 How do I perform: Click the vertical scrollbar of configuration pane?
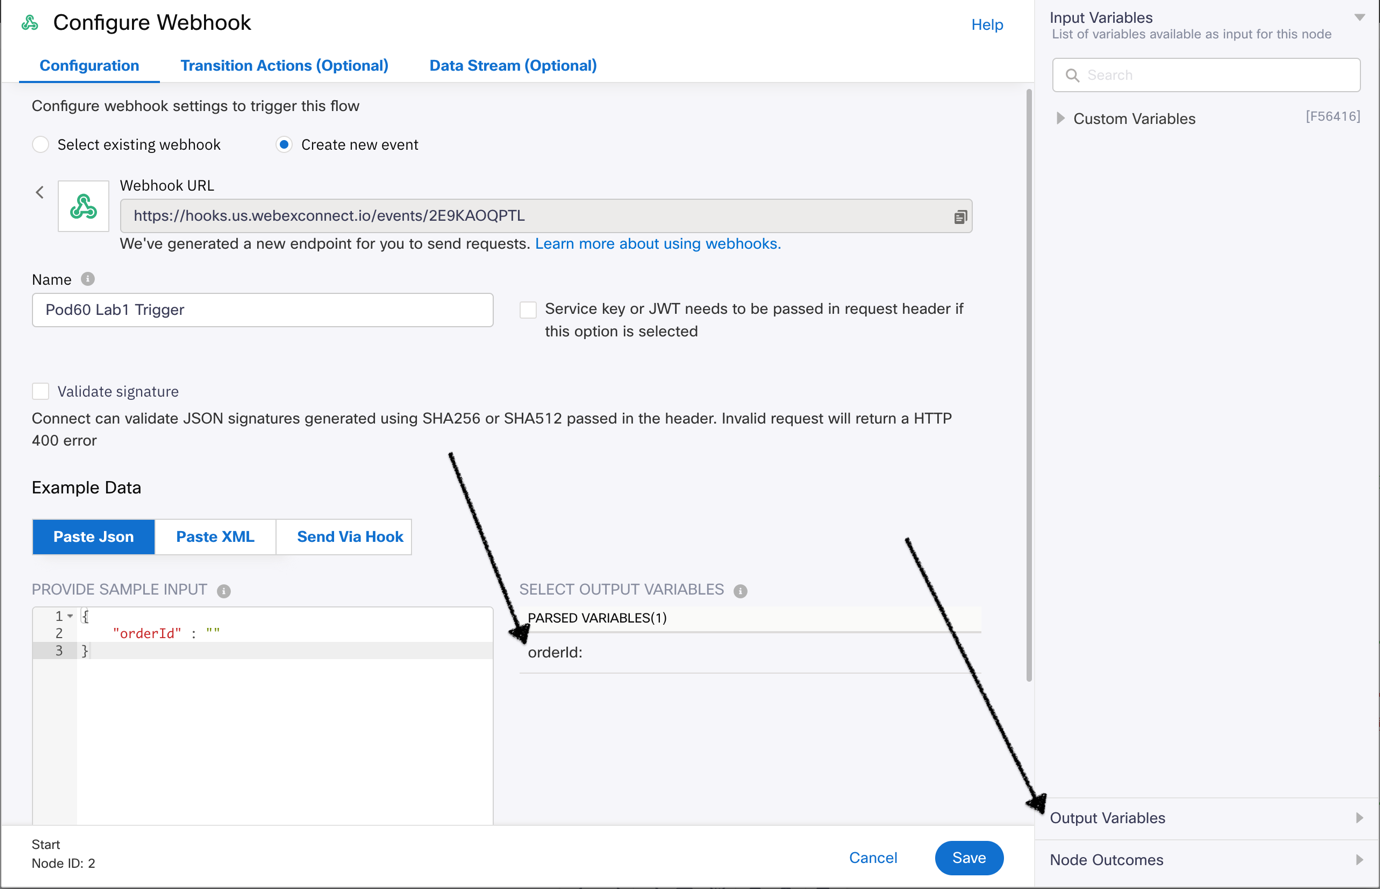[x=1029, y=385]
